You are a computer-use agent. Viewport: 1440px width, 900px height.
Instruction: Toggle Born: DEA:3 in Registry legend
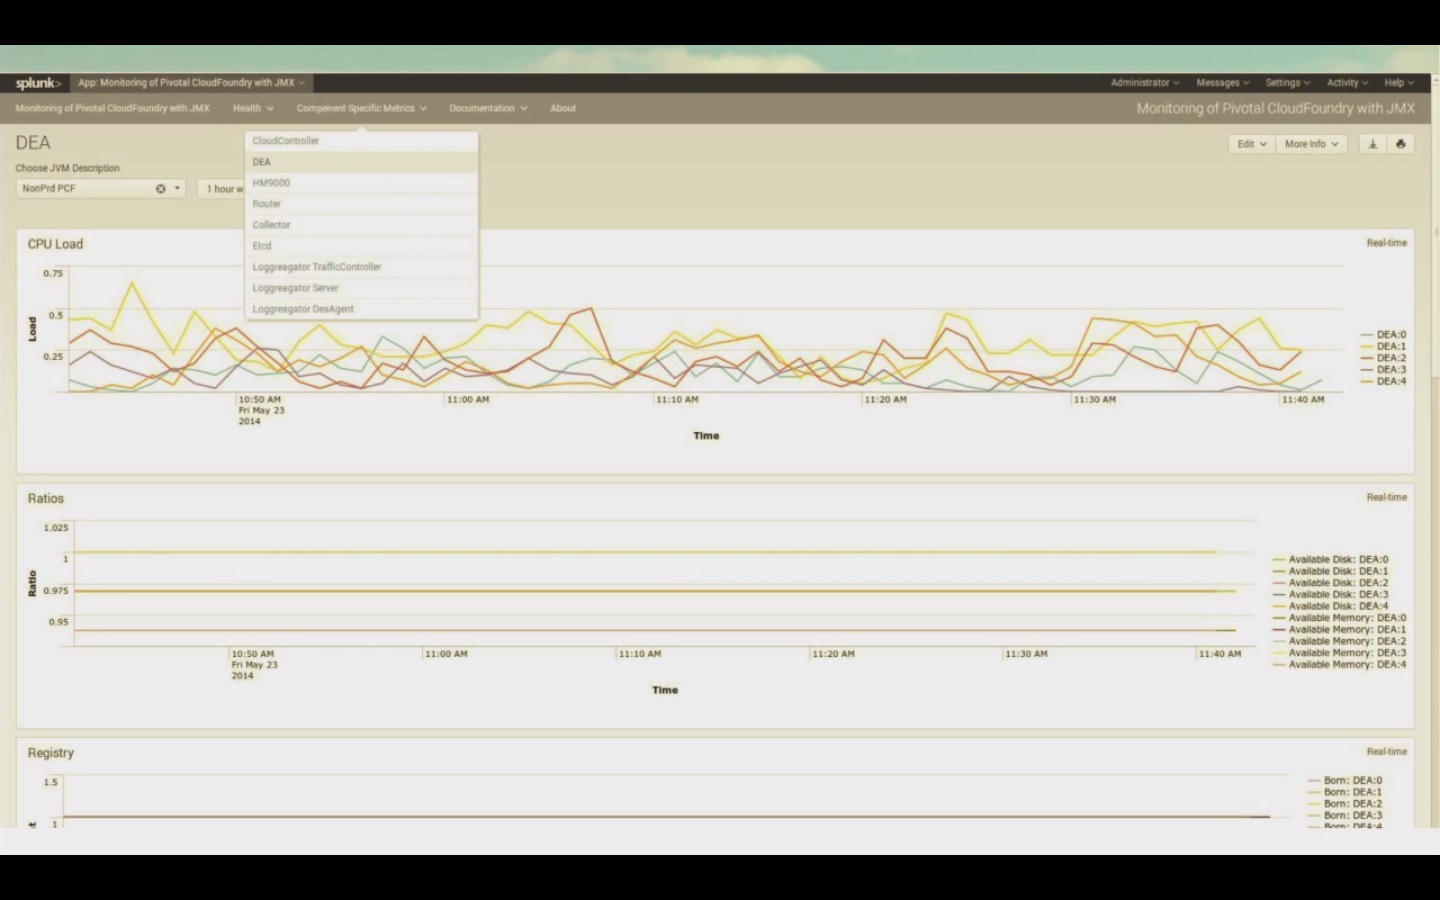1345,816
